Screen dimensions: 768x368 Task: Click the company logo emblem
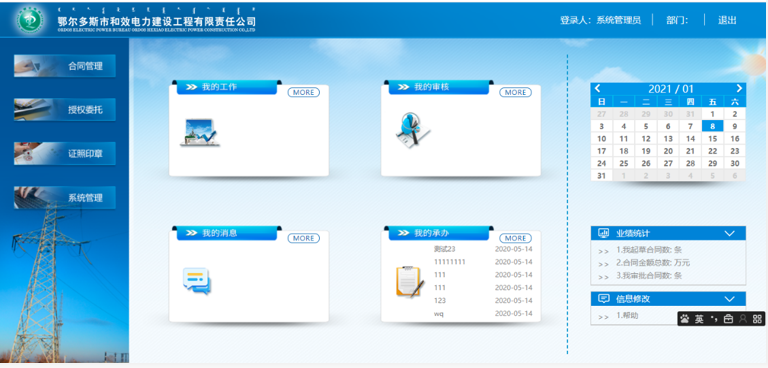pos(30,20)
